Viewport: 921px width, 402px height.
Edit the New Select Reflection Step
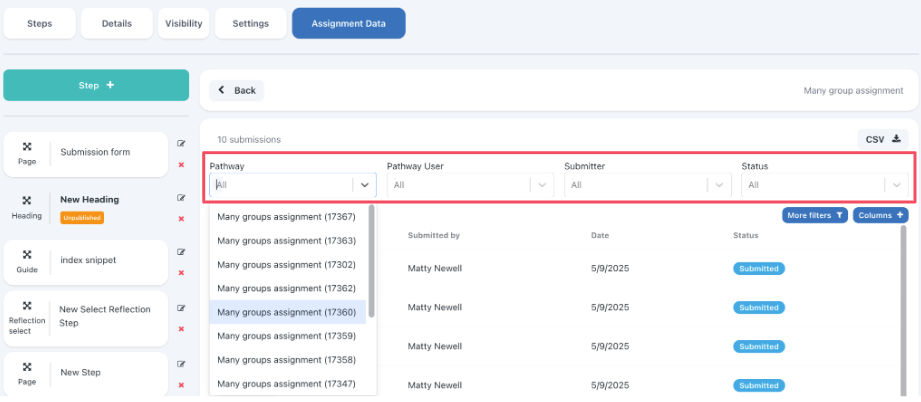(x=181, y=308)
